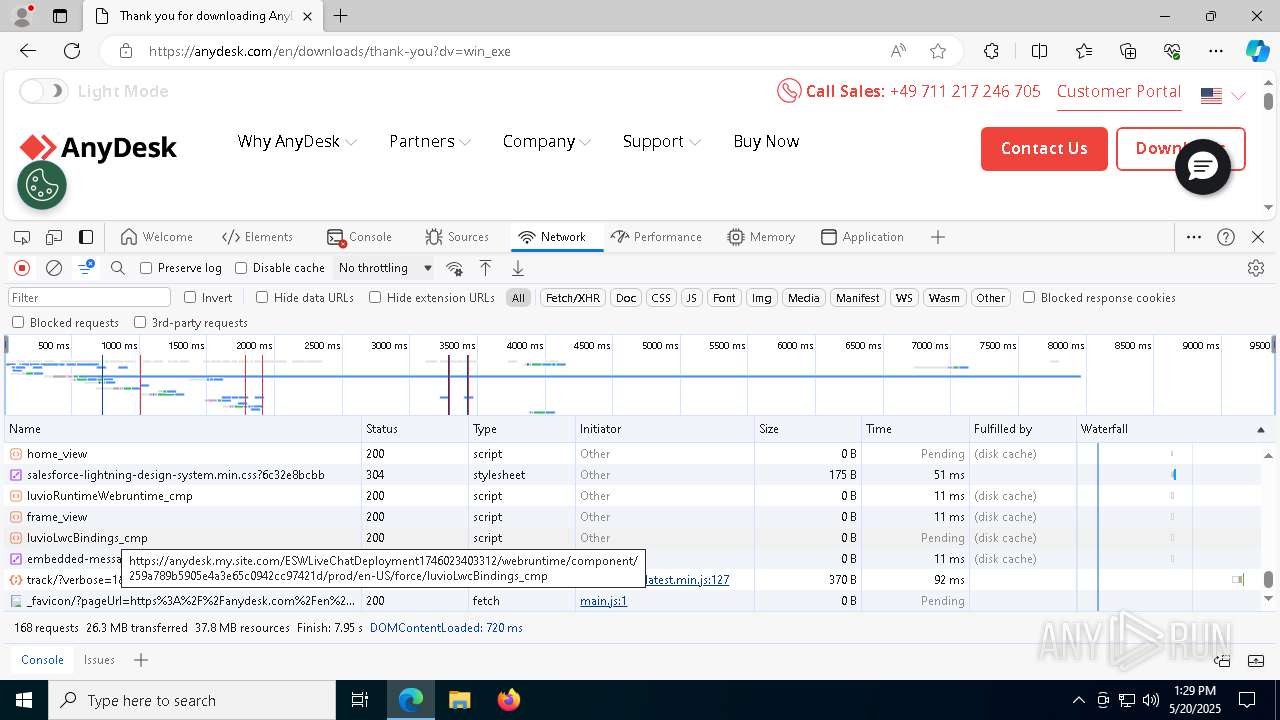Switch to Console tab

pos(360,237)
